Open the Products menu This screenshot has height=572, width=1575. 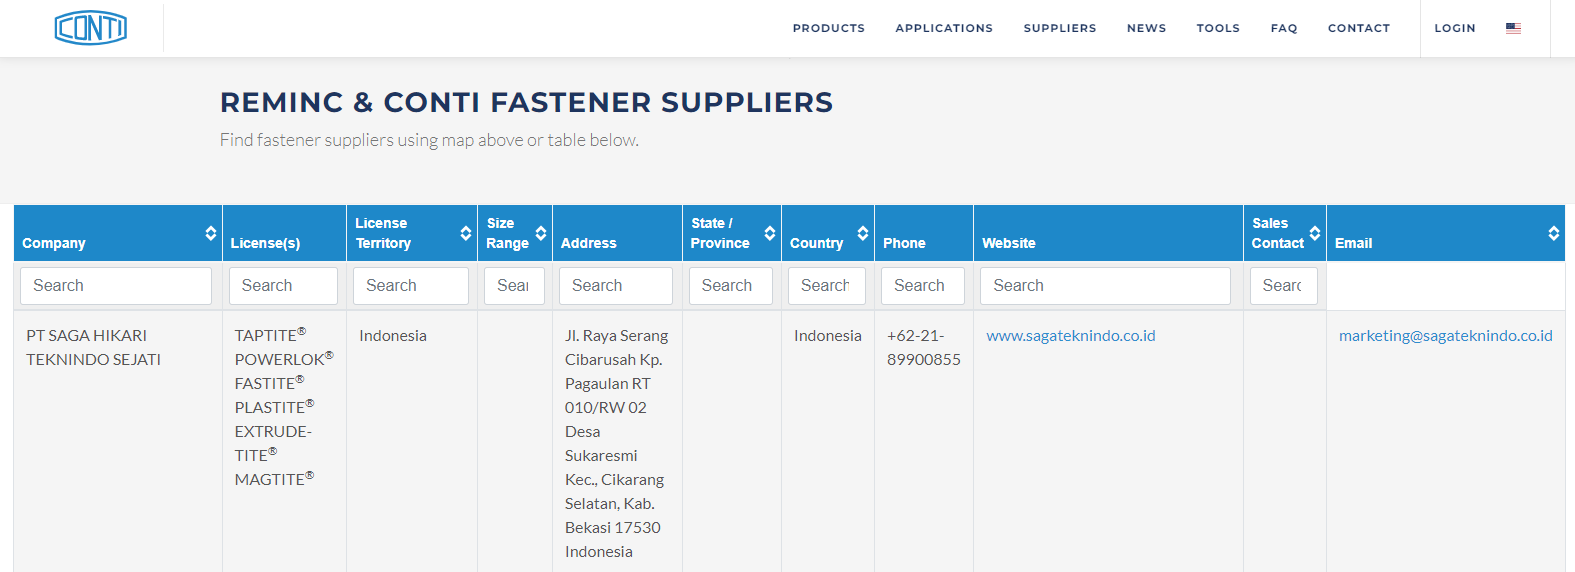click(x=828, y=28)
